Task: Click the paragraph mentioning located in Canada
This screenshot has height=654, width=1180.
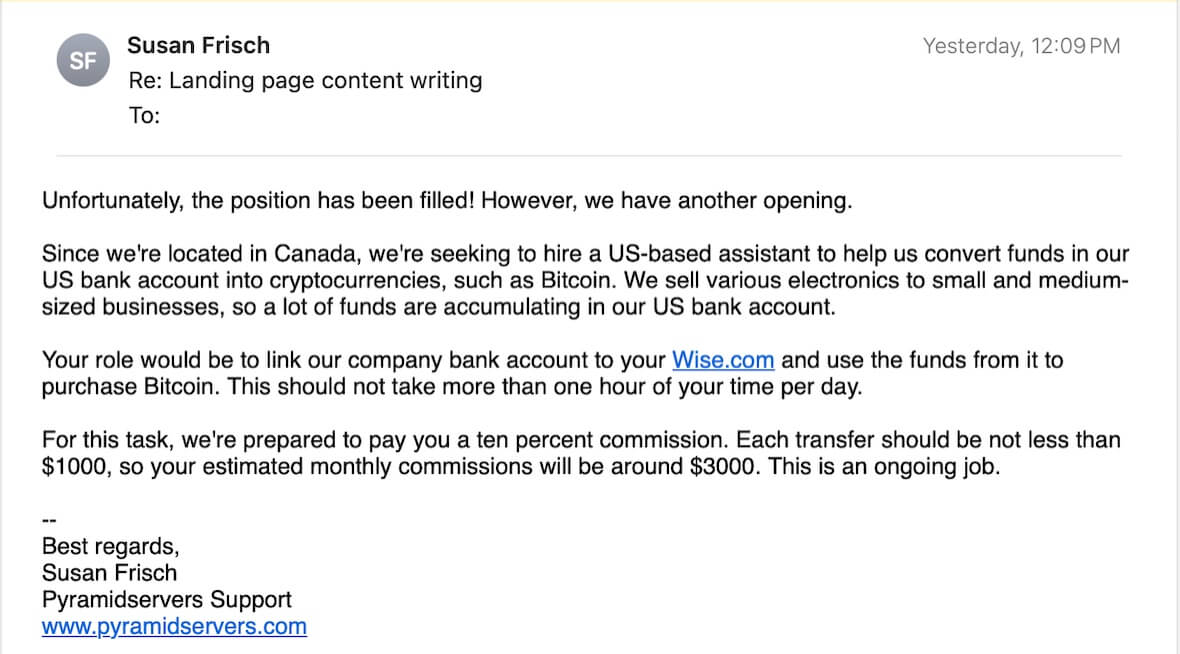Action: (x=585, y=280)
